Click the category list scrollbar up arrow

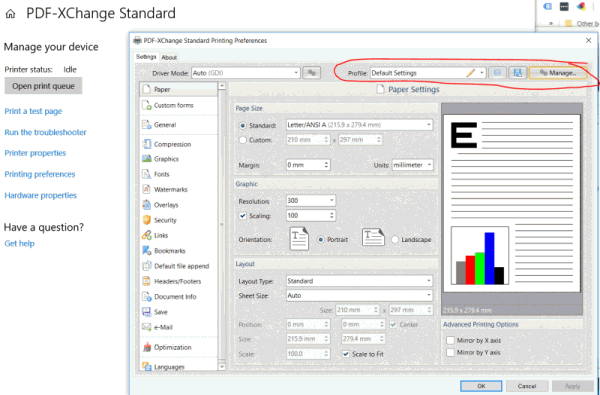(x=222, y=86)
